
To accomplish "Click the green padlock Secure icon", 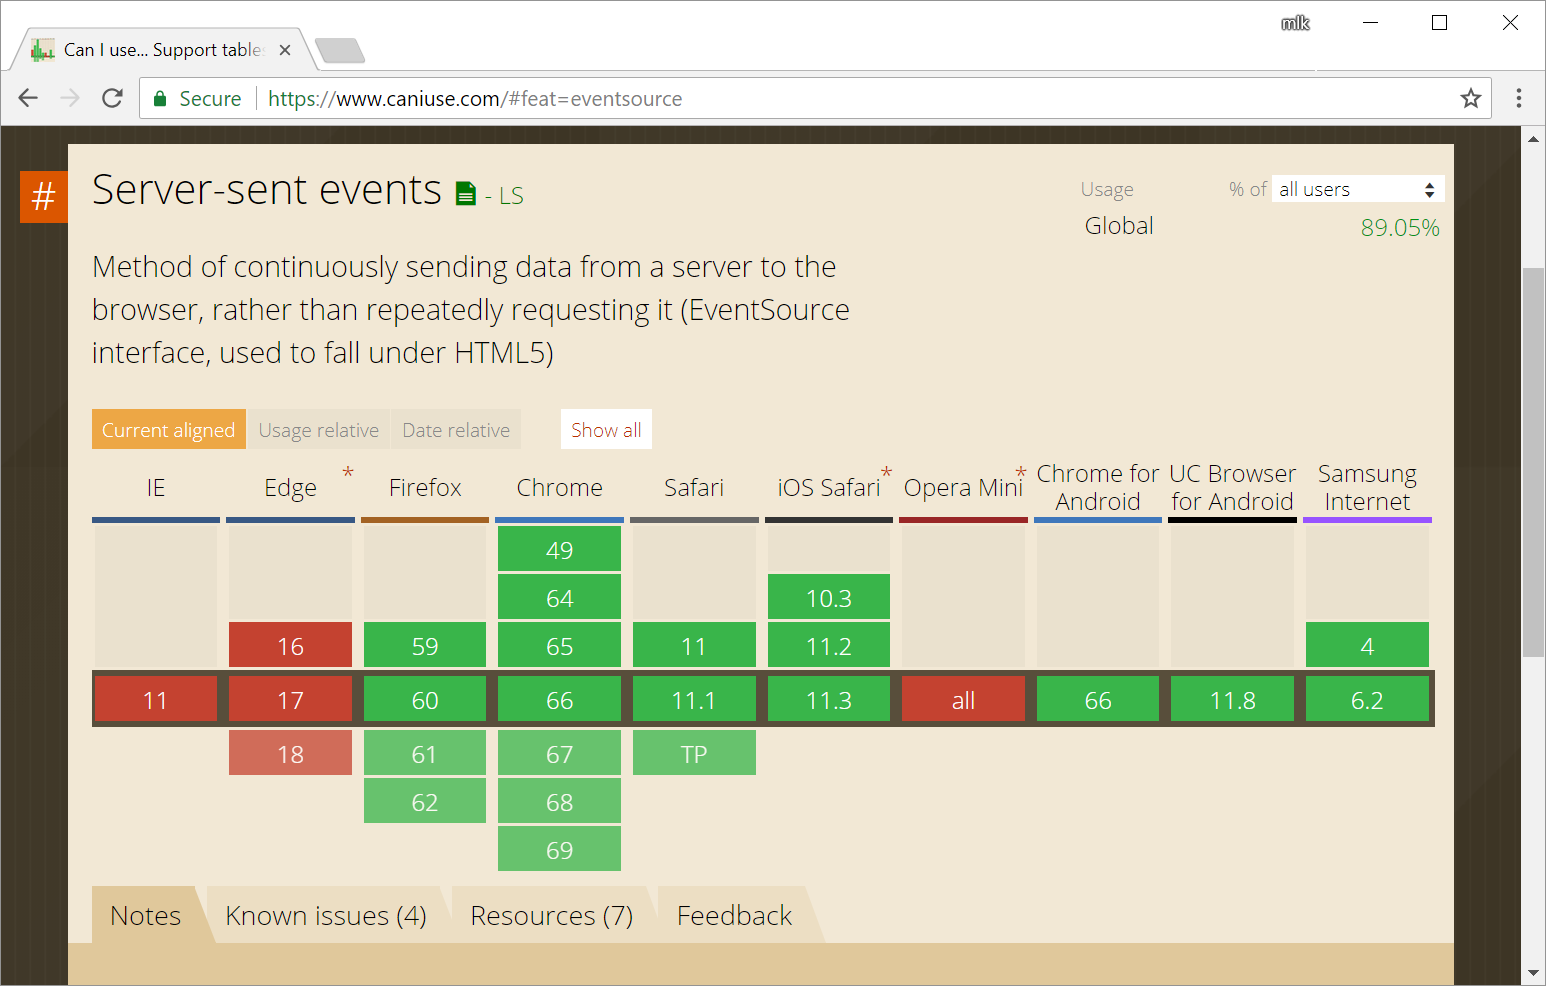I will point(160,98).
